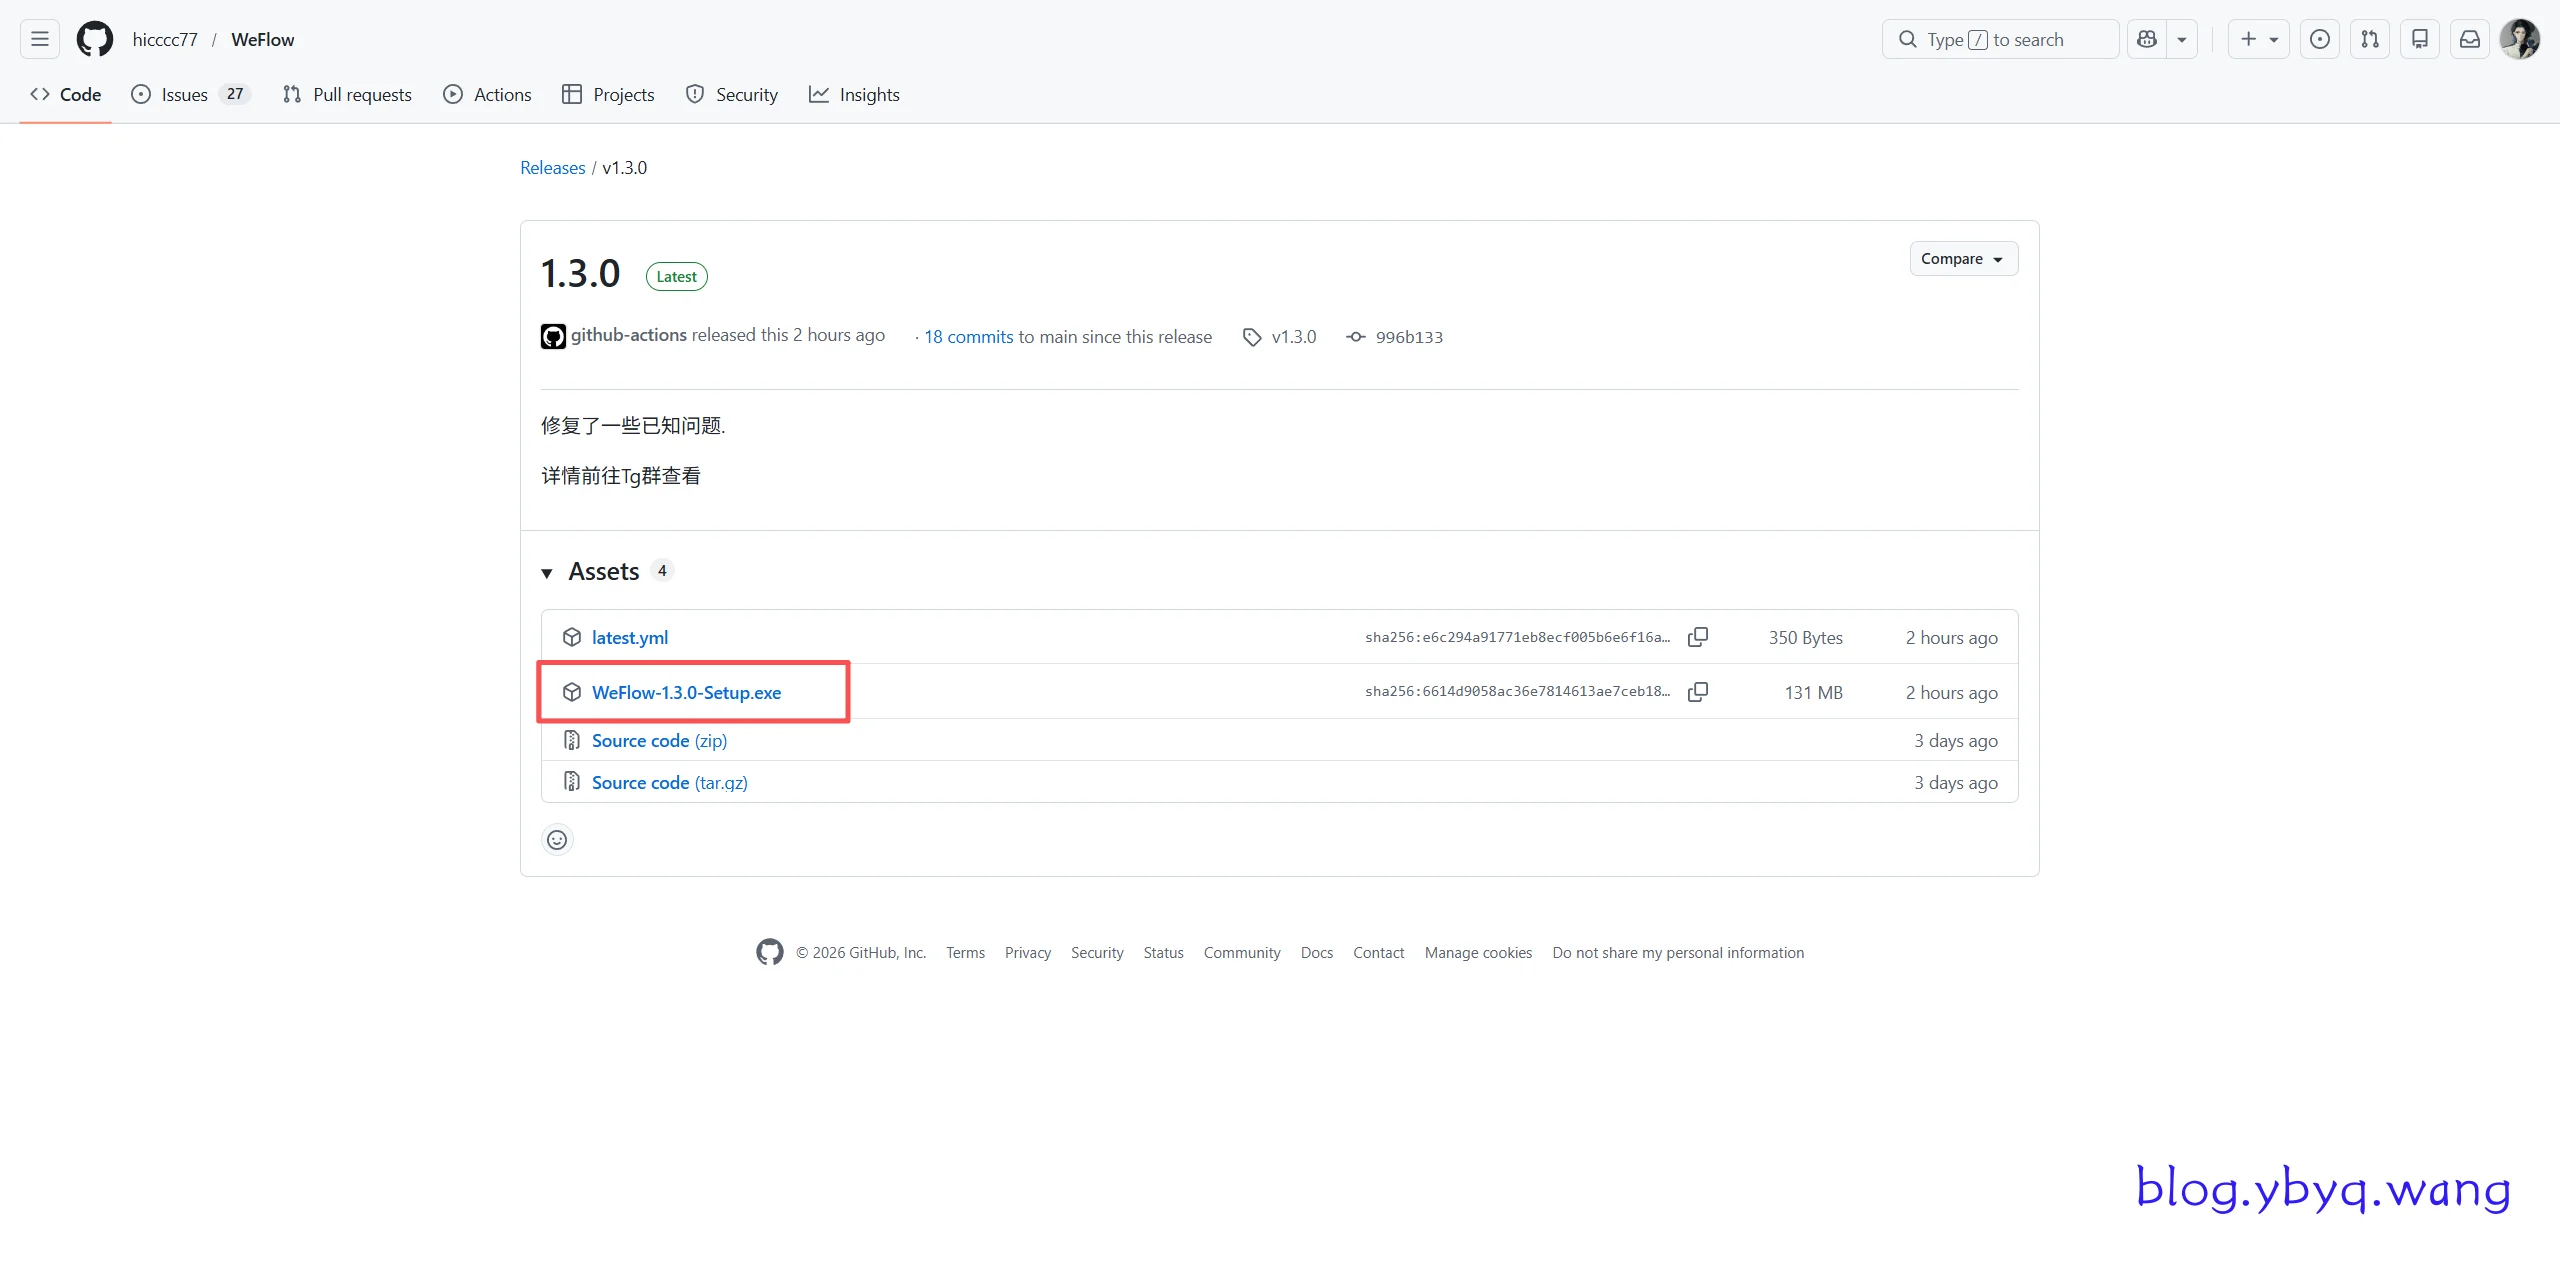Open the Copilot chat icon
The height and width of the screenshot is (1265, 2560).
(2146, 39)
